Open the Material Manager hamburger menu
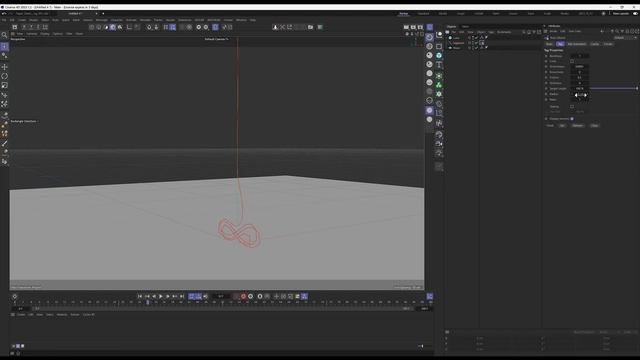 13,315
